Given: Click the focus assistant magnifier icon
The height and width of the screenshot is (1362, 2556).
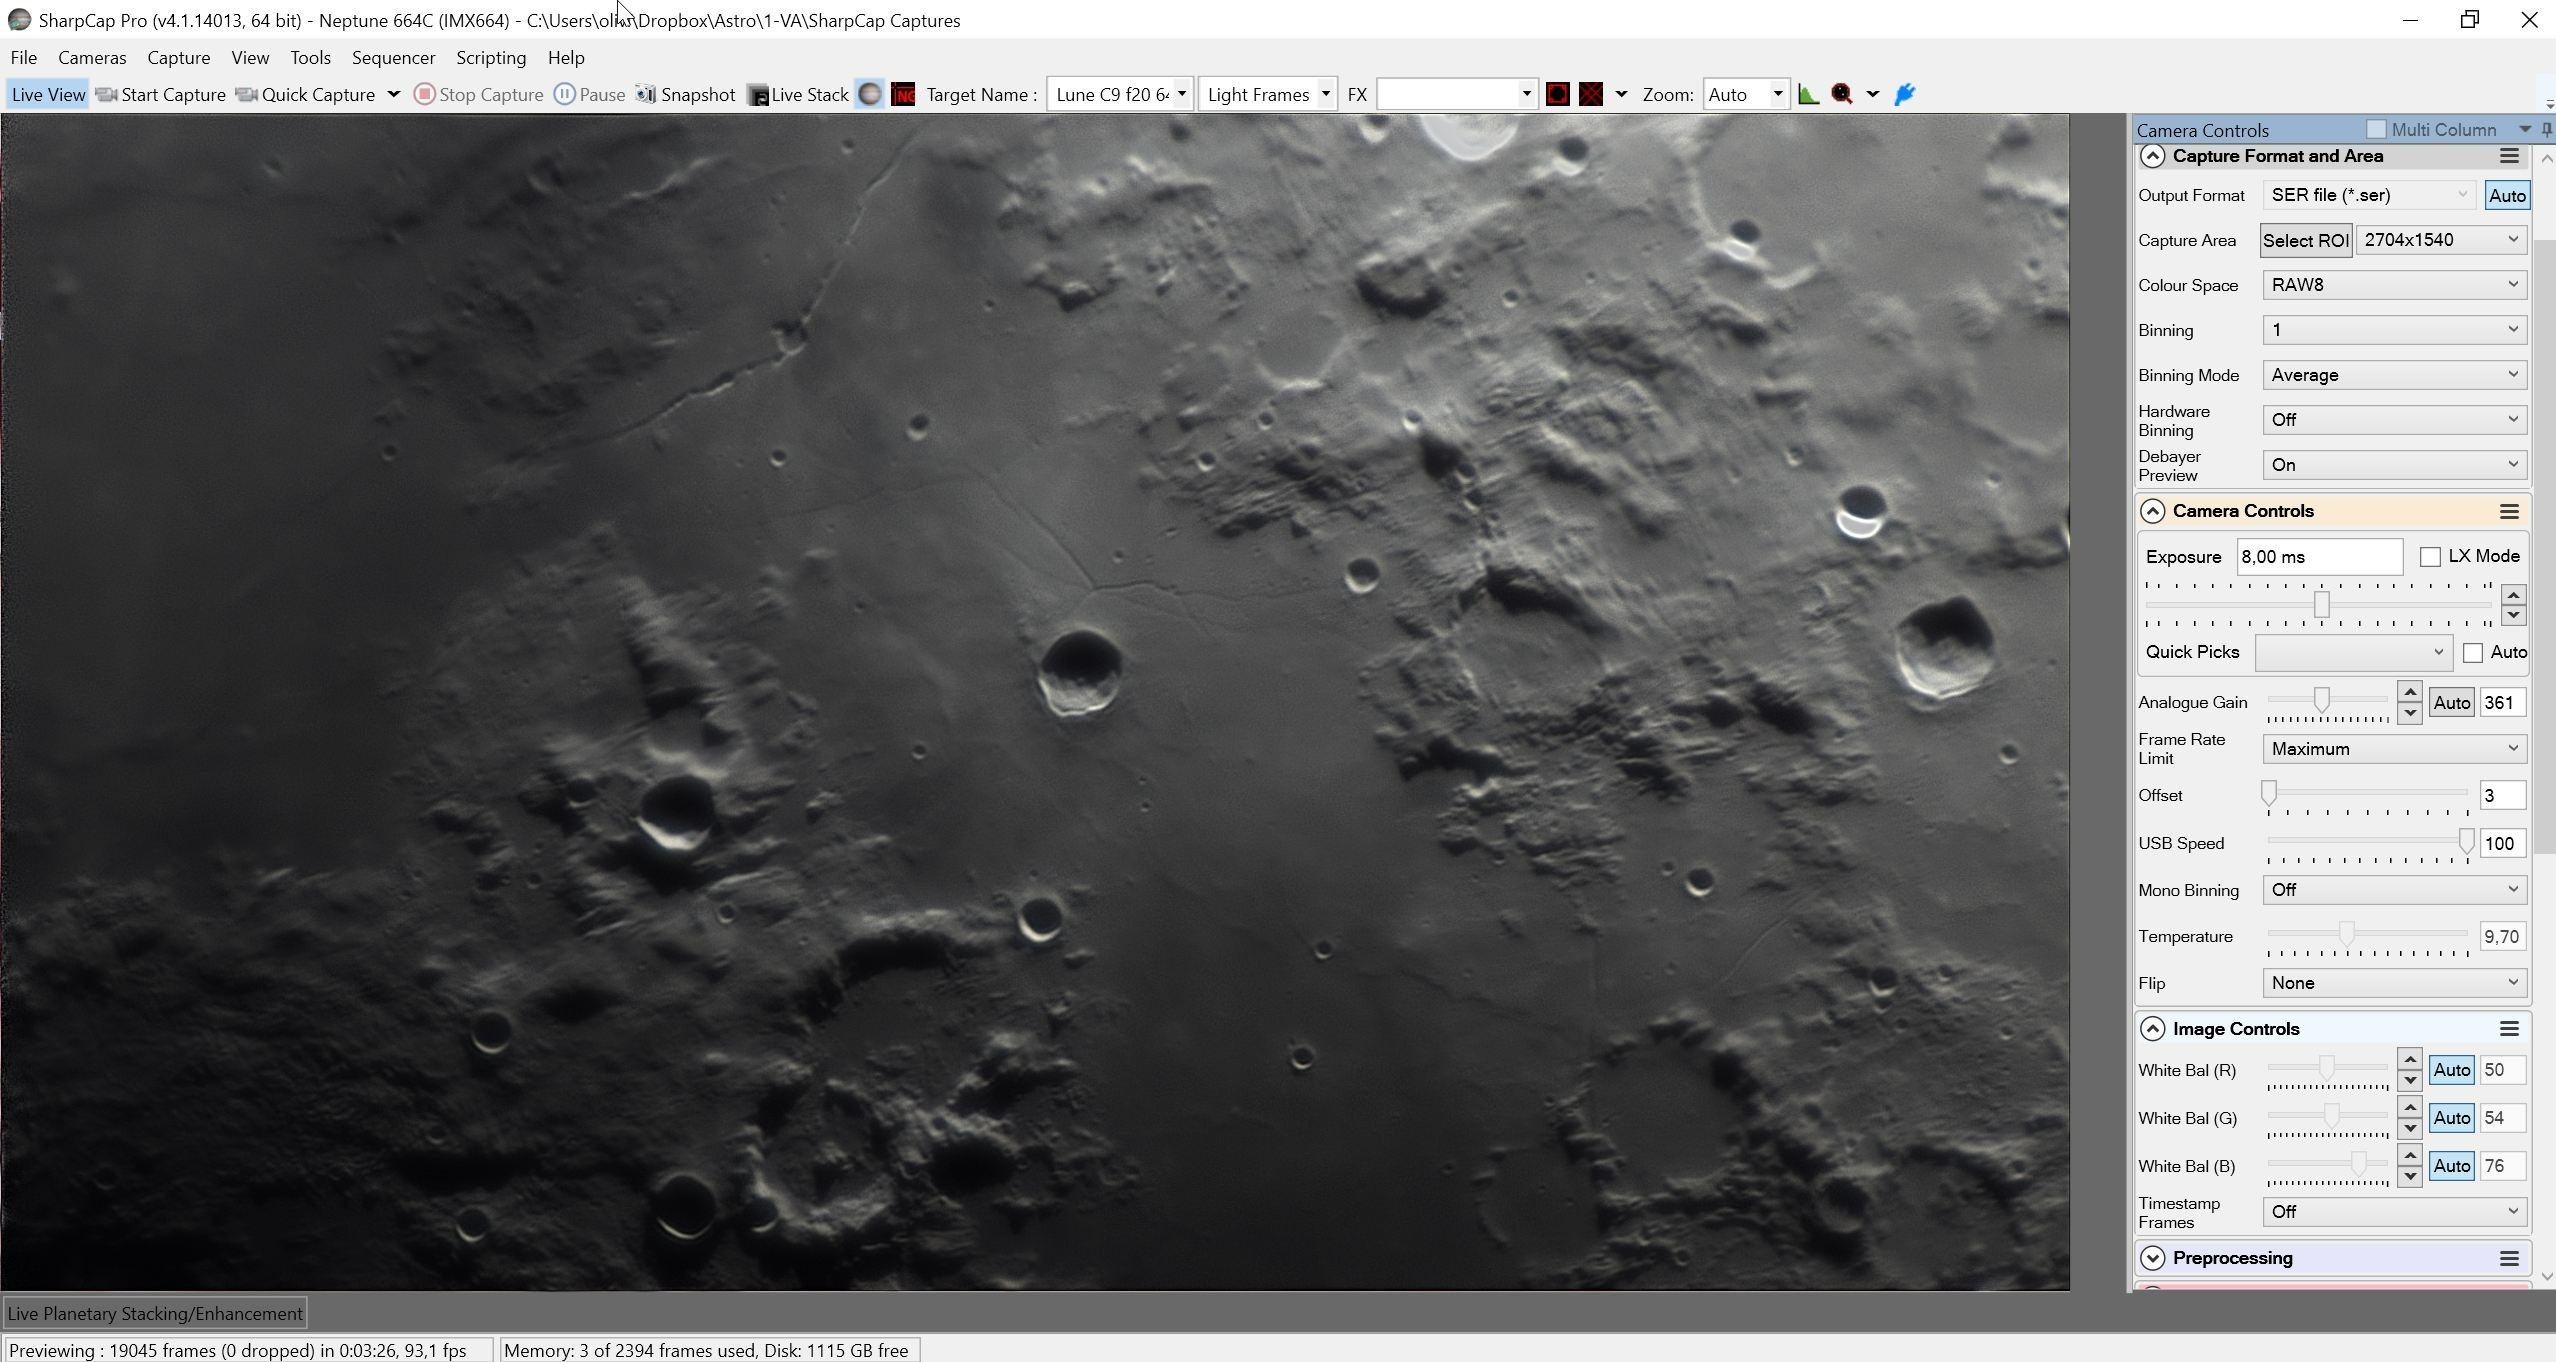Looking at the screenshot, I should 1842,94.
